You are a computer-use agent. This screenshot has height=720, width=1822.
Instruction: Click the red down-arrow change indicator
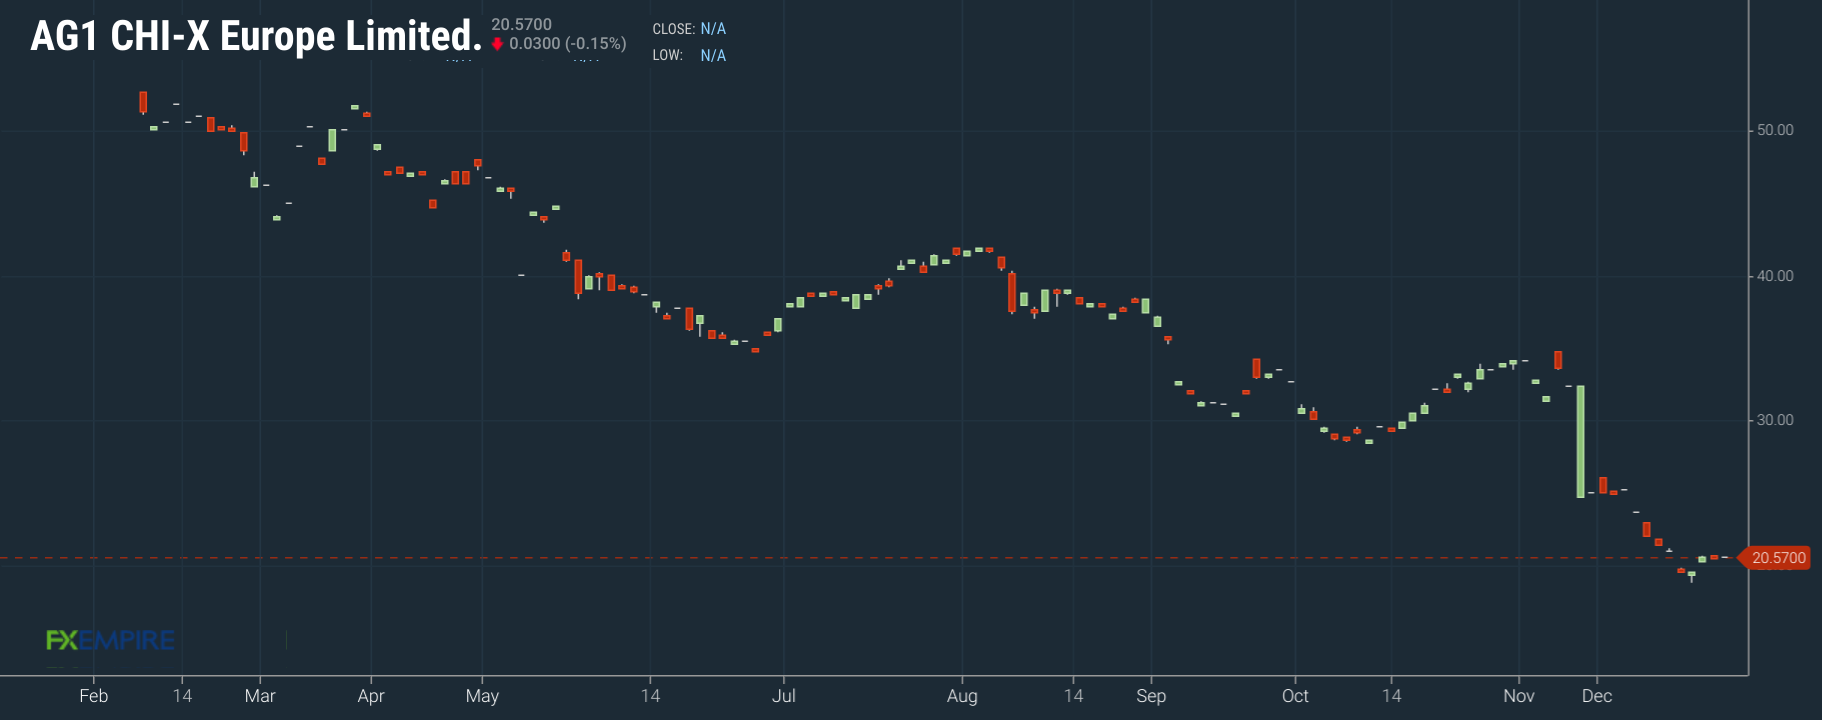pyautogui.click(x=497, y=44)
